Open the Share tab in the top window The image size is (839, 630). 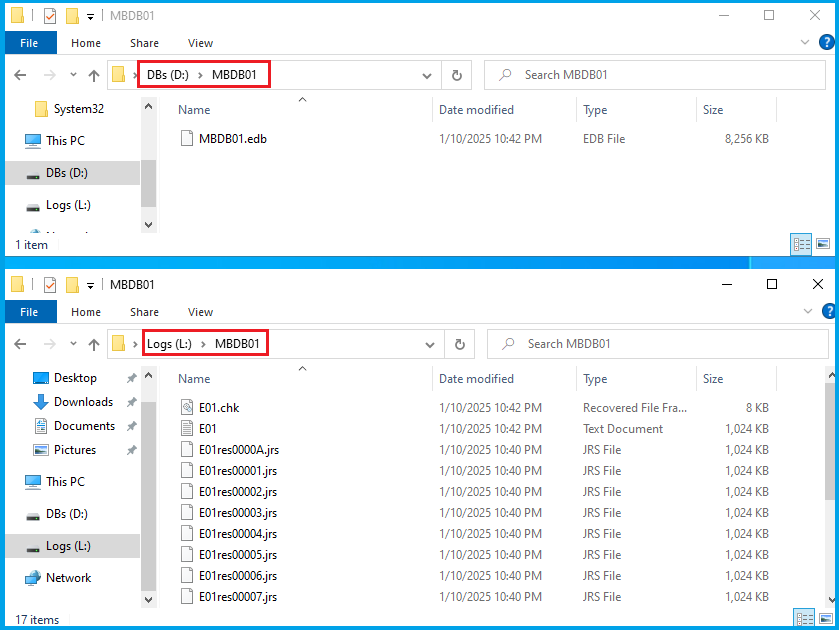144,43
